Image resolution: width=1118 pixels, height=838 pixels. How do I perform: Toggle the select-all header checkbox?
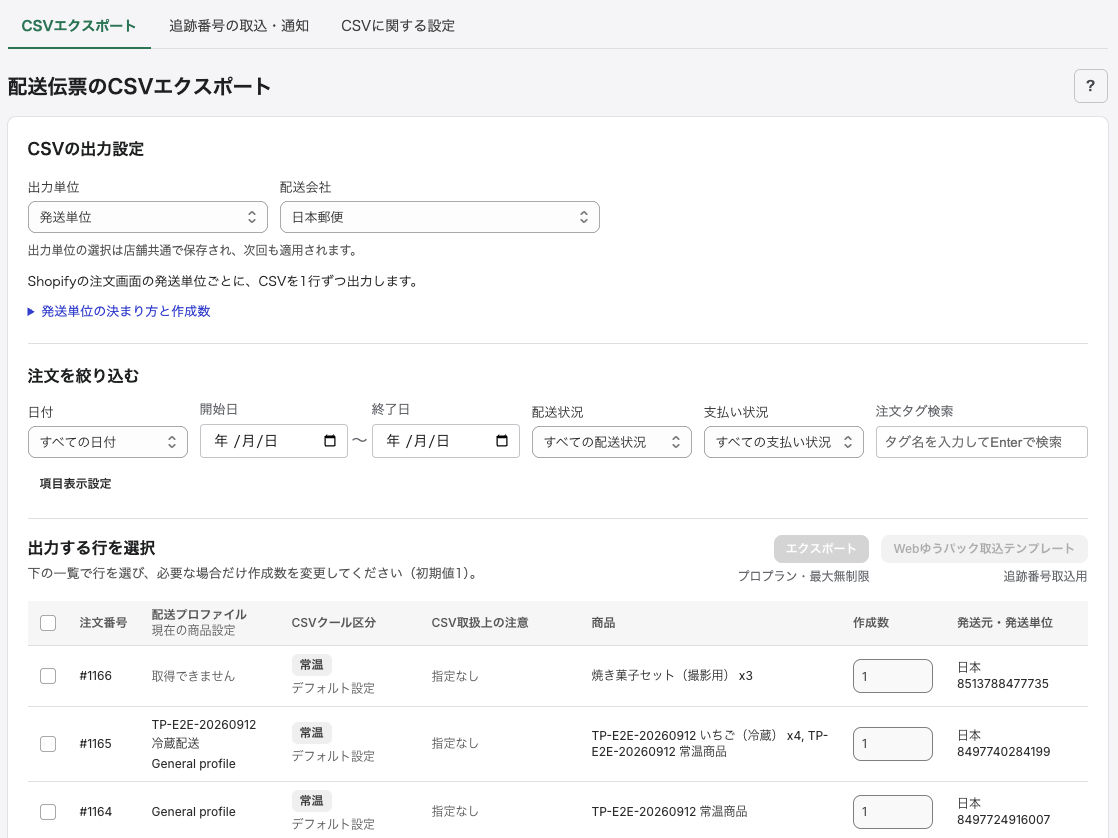click(x=48, y=623)
